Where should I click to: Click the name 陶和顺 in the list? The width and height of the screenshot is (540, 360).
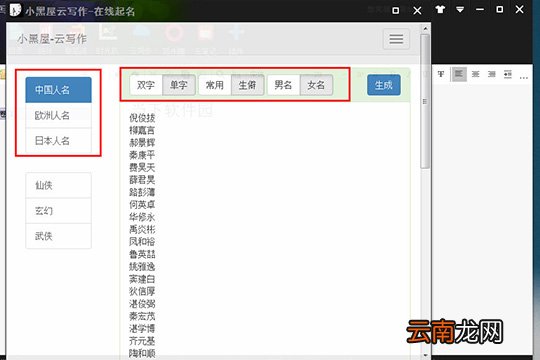tap(142, 353)
